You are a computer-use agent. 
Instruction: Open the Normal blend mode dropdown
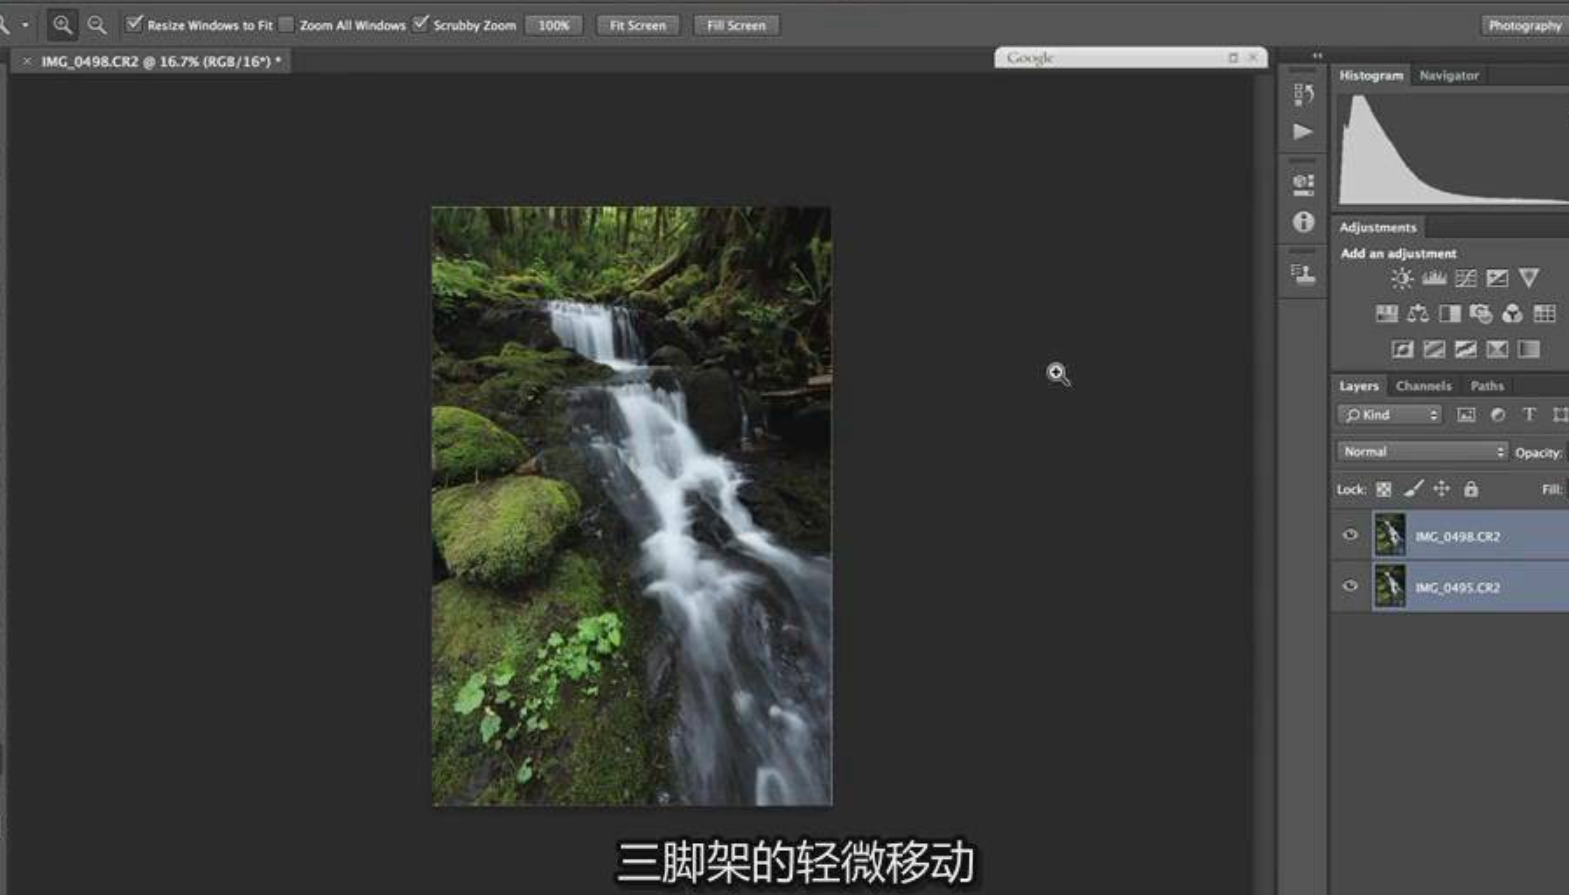(1422, 452)
